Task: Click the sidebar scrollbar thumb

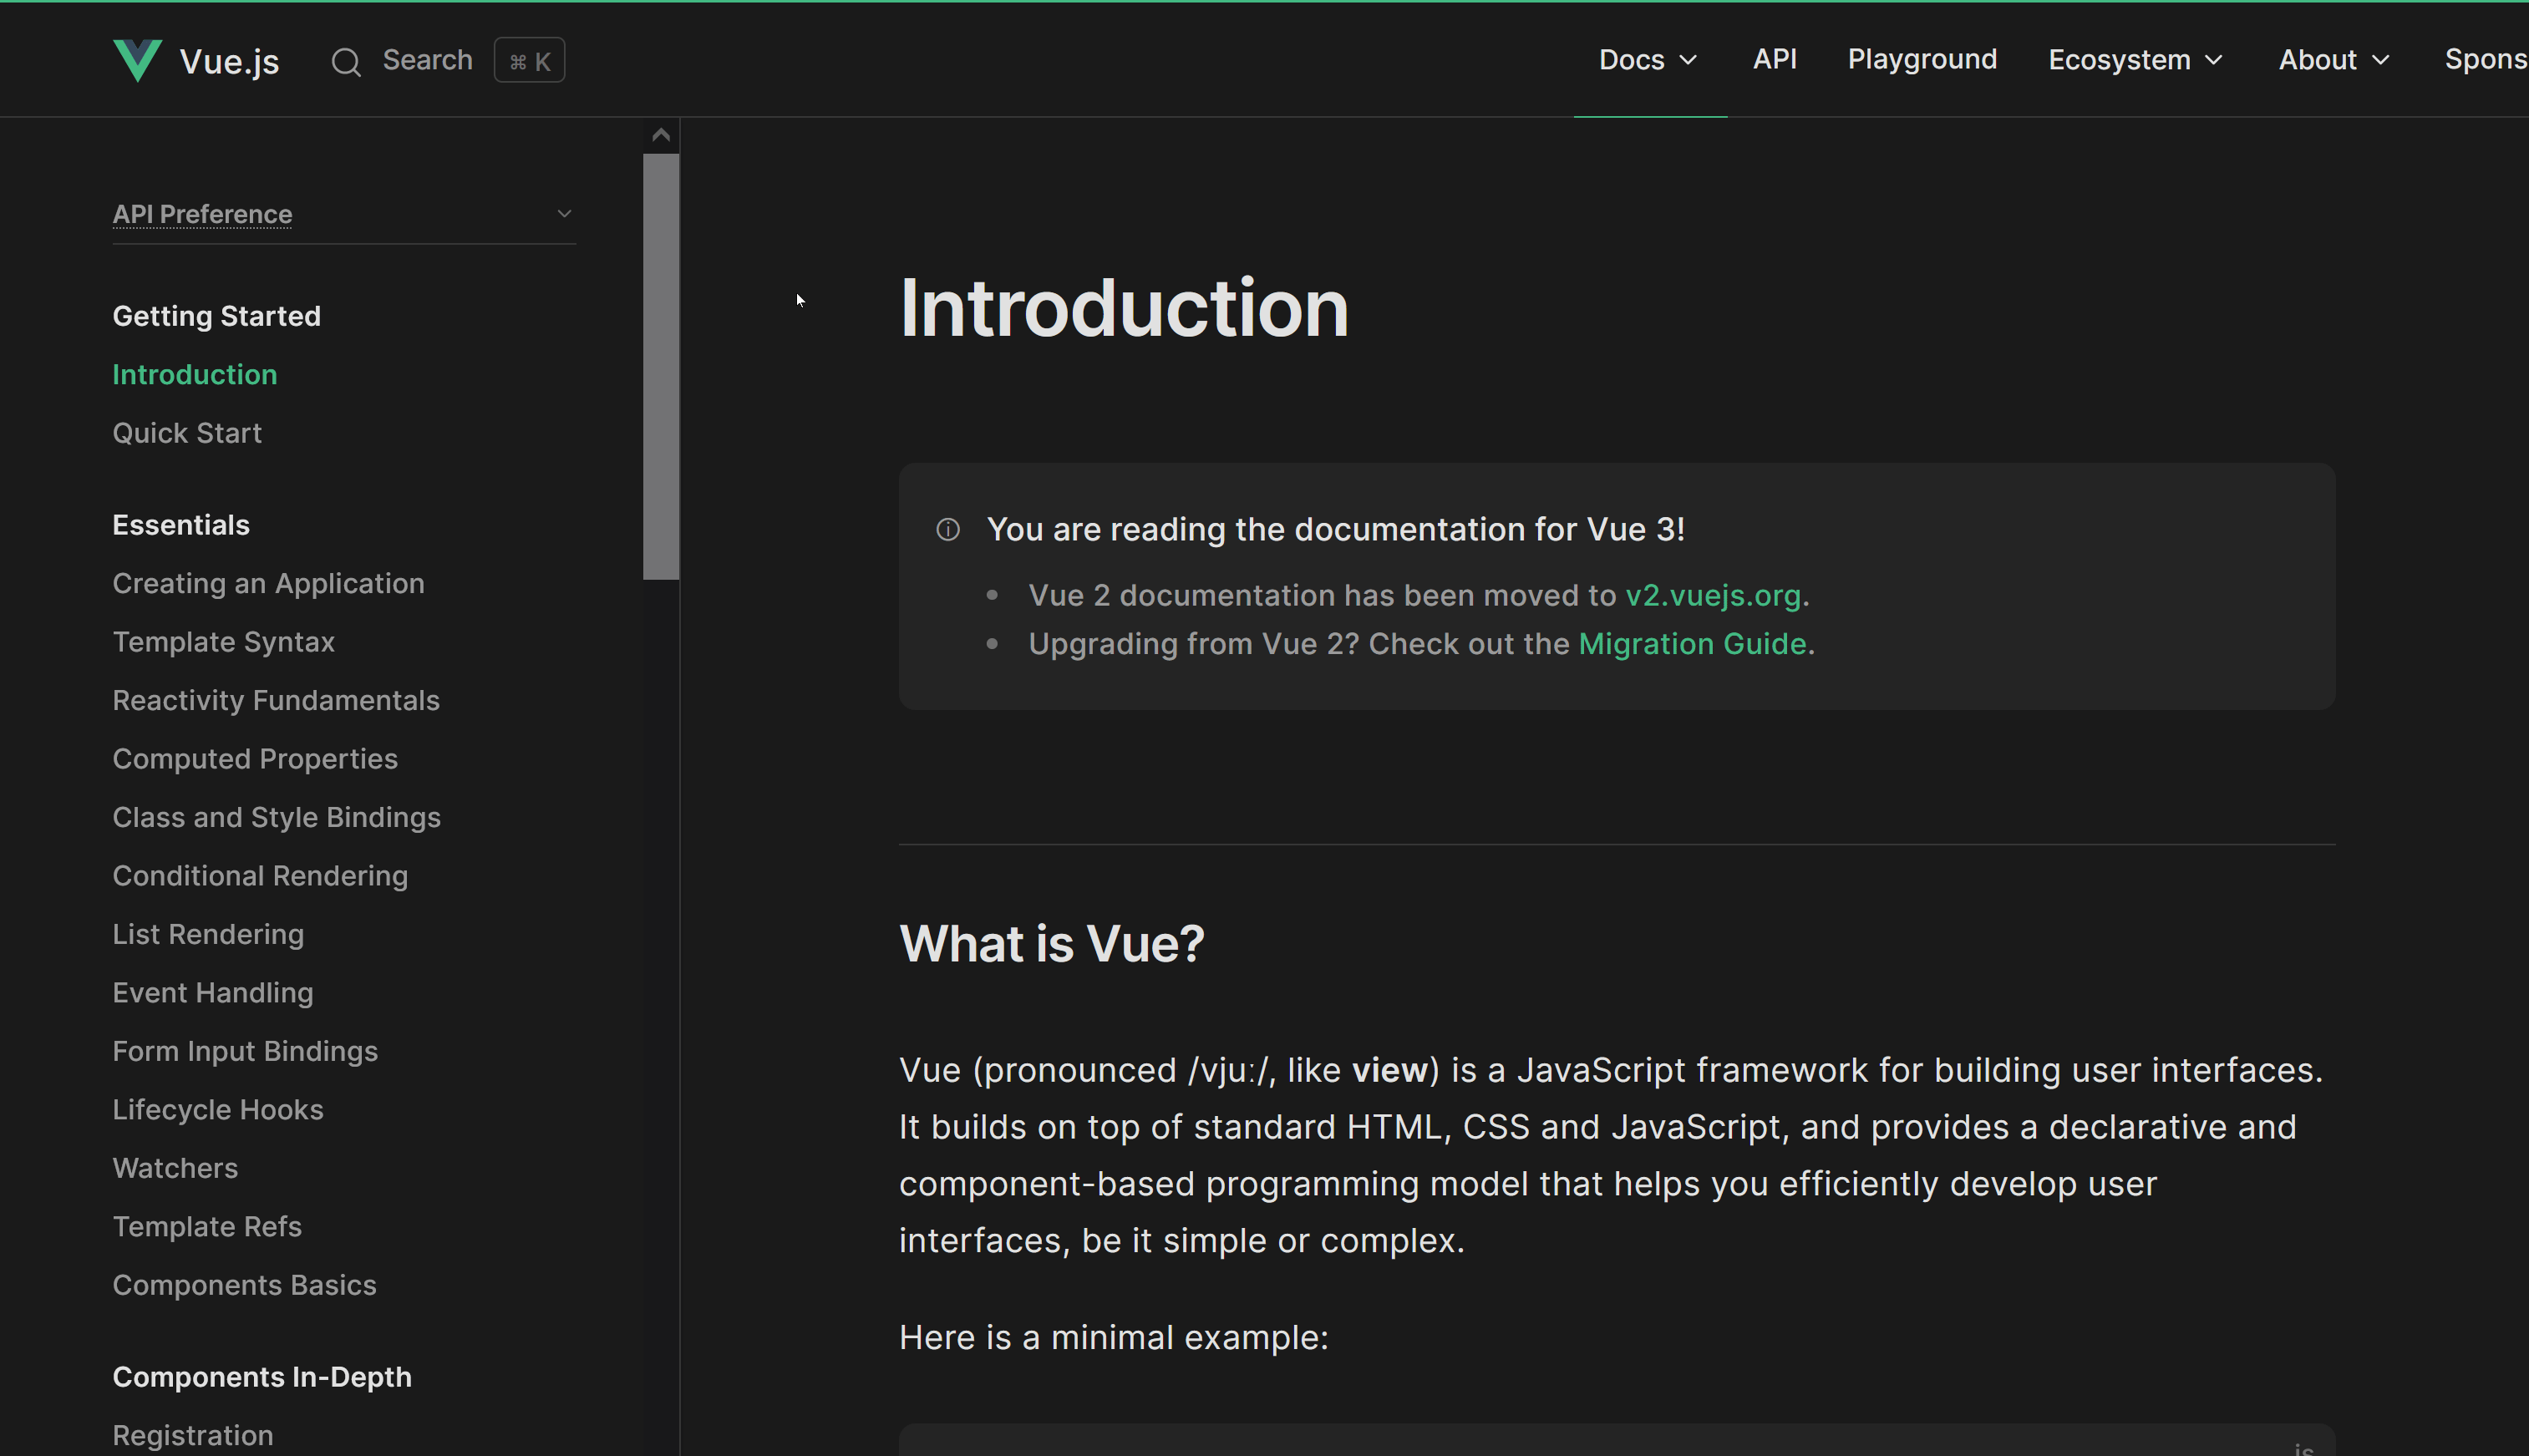Action: pos(660,366)
